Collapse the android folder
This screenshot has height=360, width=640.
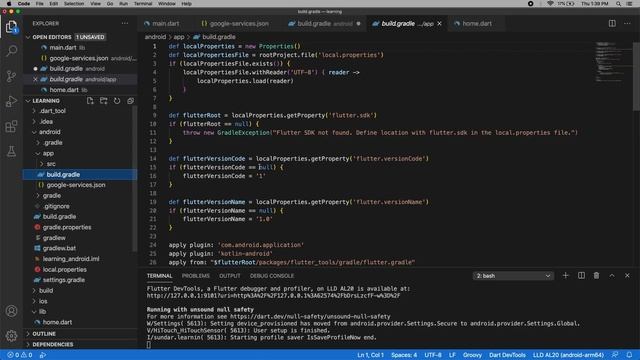(x=50, y=132)
